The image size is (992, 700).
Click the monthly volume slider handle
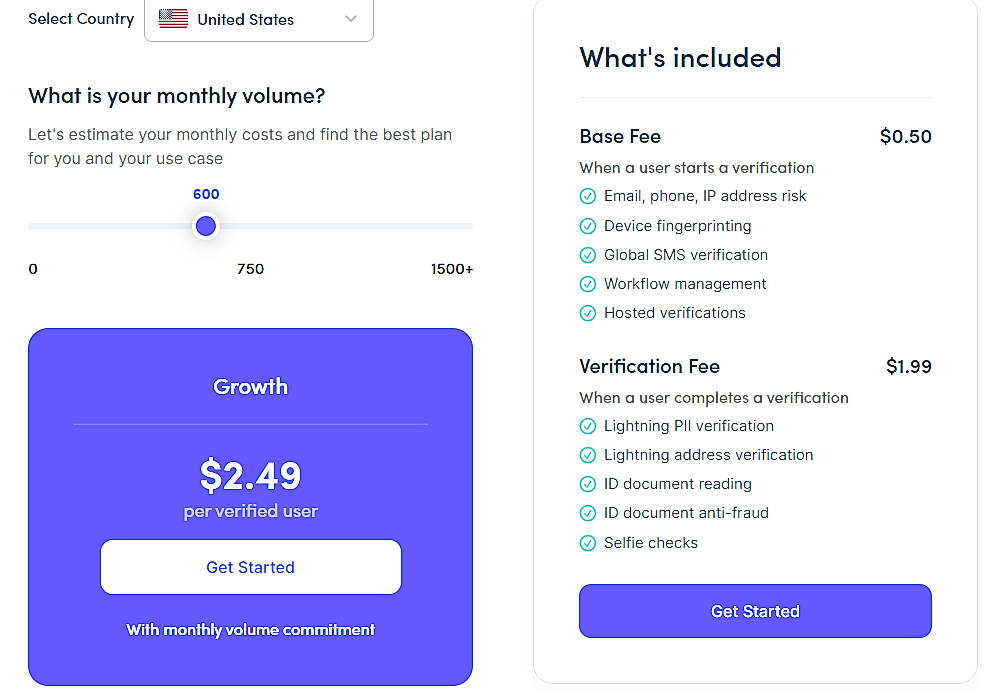tap(205, 226)
